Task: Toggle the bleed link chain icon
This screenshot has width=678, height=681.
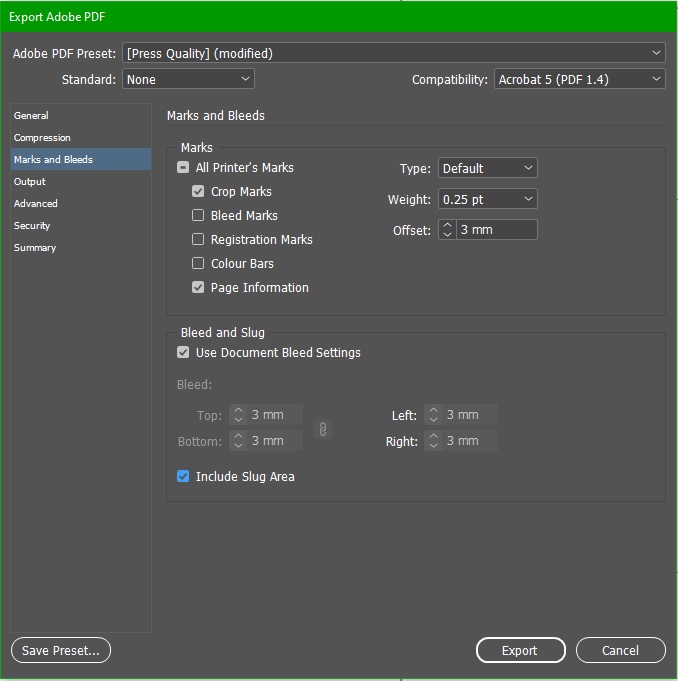Action: pos(323,429)
